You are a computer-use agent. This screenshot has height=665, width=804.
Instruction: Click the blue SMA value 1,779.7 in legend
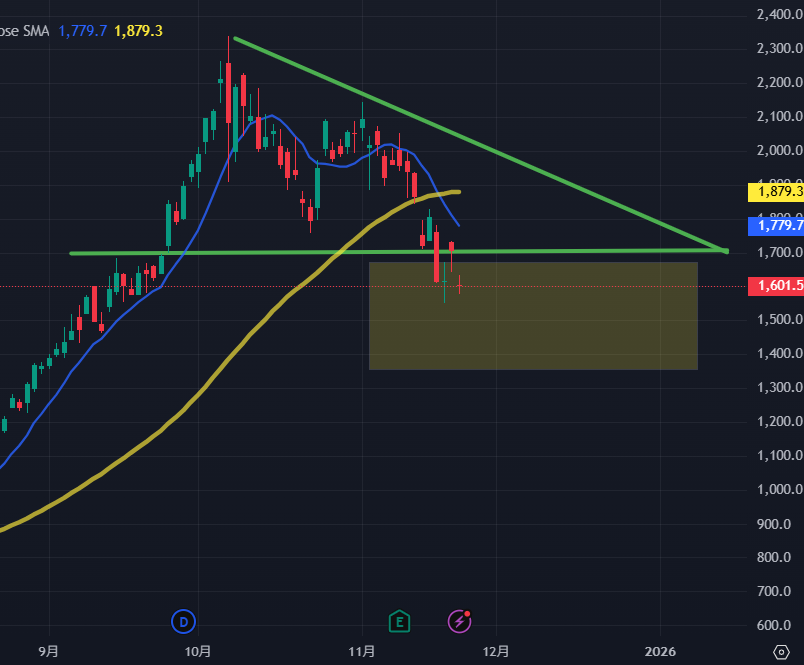(82, 31)
